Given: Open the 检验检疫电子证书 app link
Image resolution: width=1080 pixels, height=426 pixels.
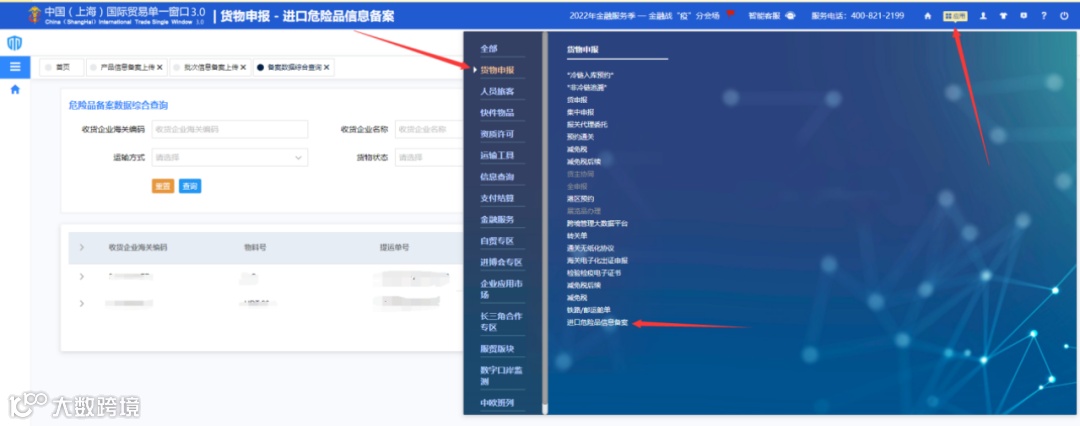Looking at the screenshot, I should (594, 273).
